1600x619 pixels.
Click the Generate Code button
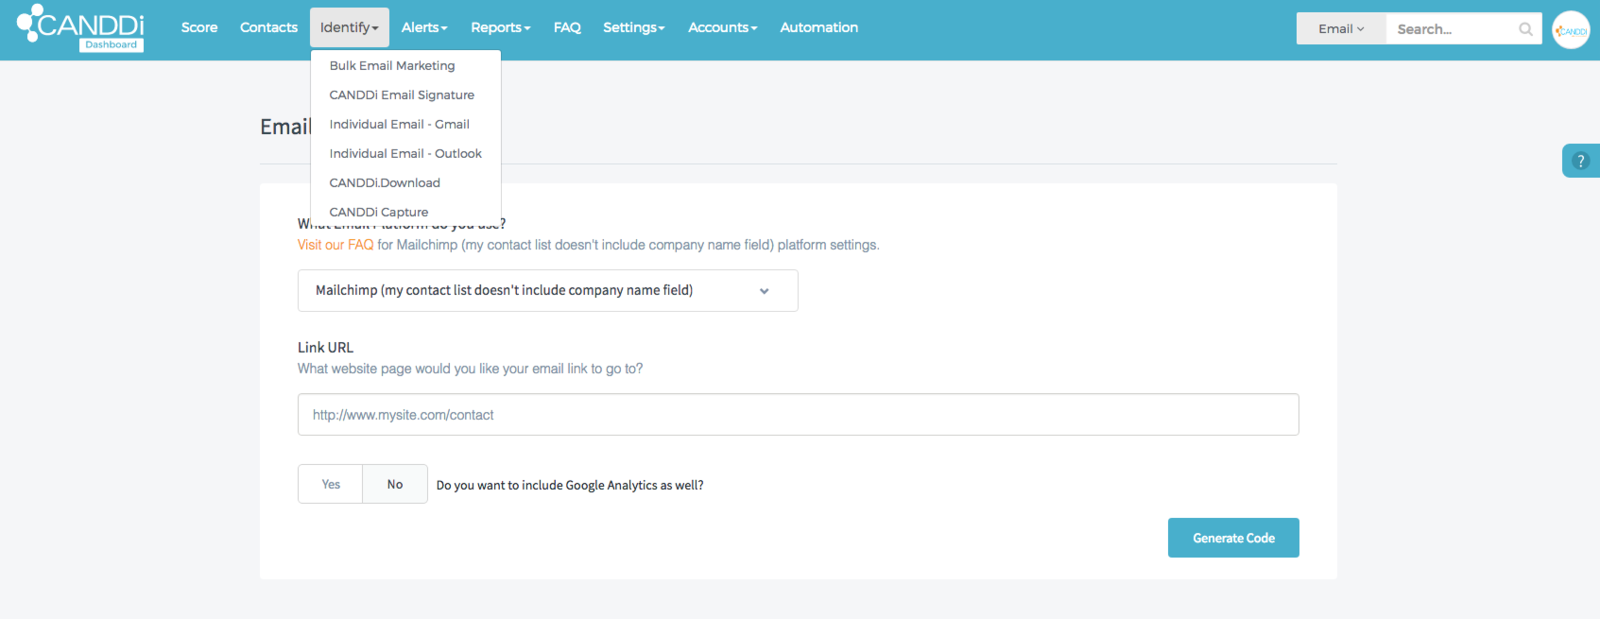click(x=1233, y=538)
